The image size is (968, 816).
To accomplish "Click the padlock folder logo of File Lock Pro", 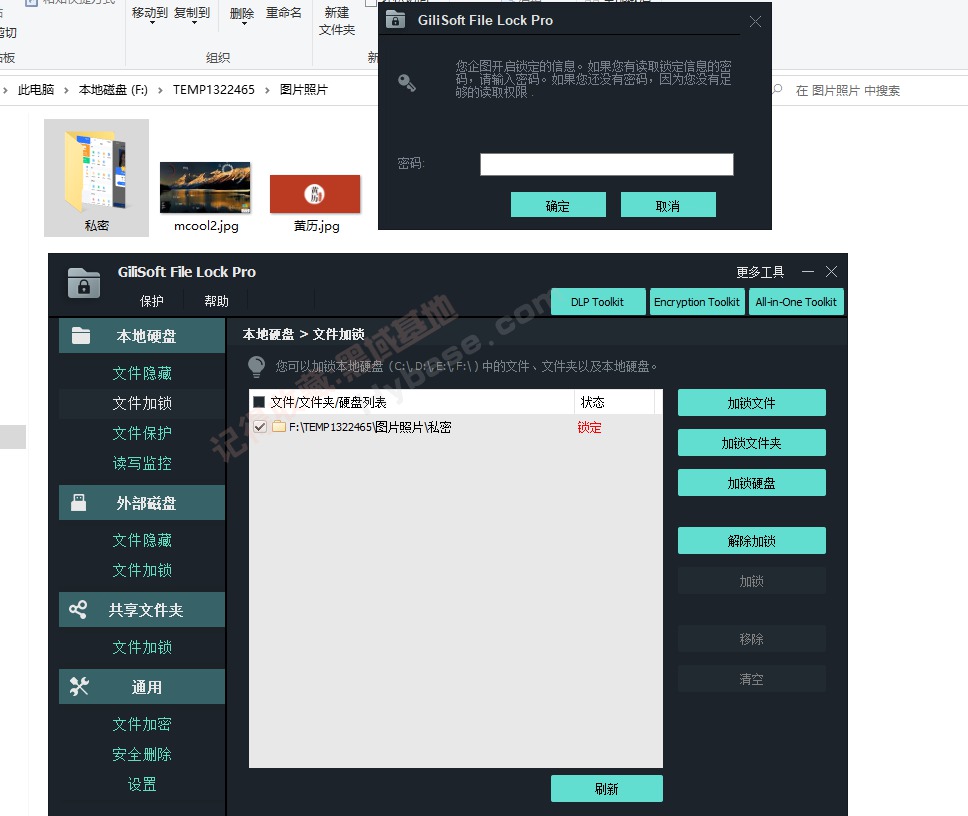I will [84, 283].
